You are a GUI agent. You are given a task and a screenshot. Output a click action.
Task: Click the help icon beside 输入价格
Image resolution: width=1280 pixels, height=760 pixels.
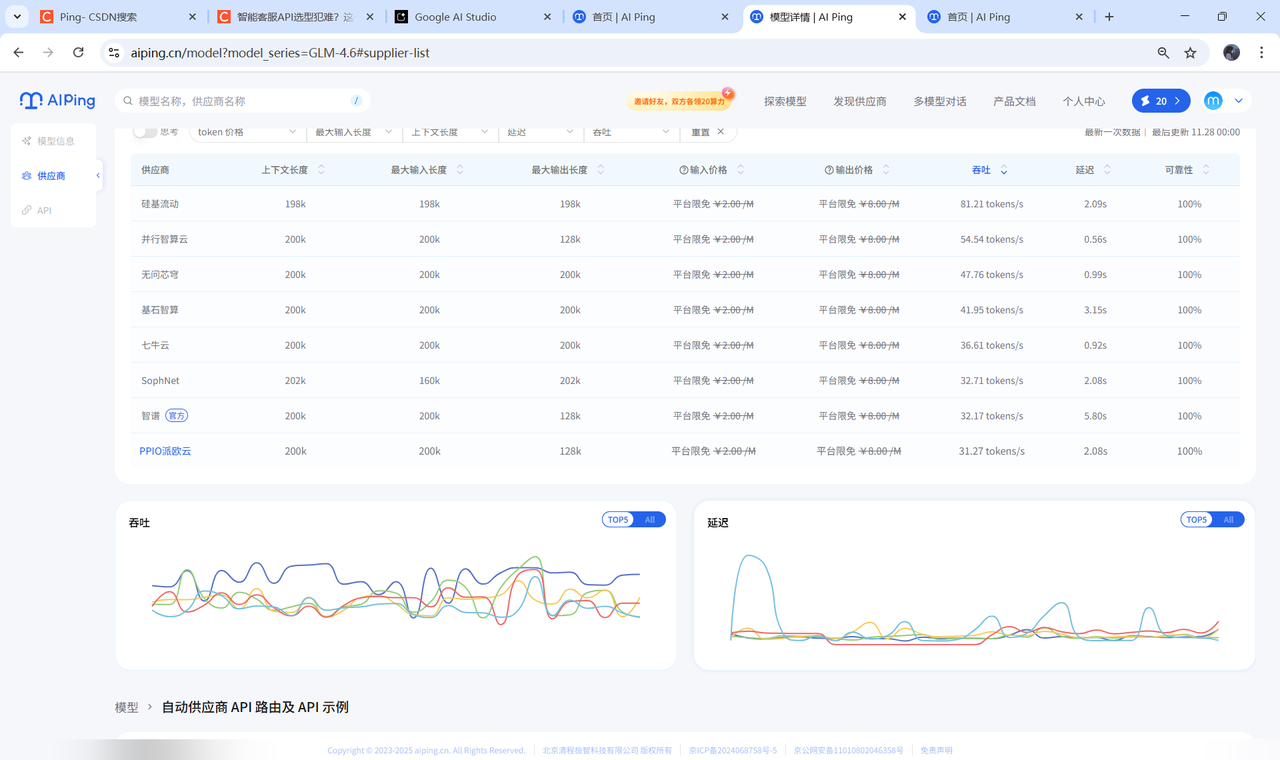[x=684, y=170]
